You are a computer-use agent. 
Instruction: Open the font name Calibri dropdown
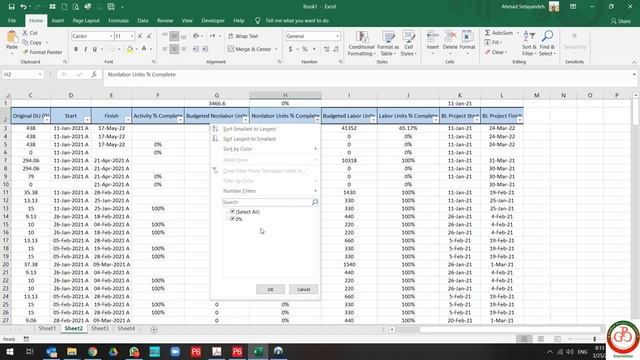(111, 36)
